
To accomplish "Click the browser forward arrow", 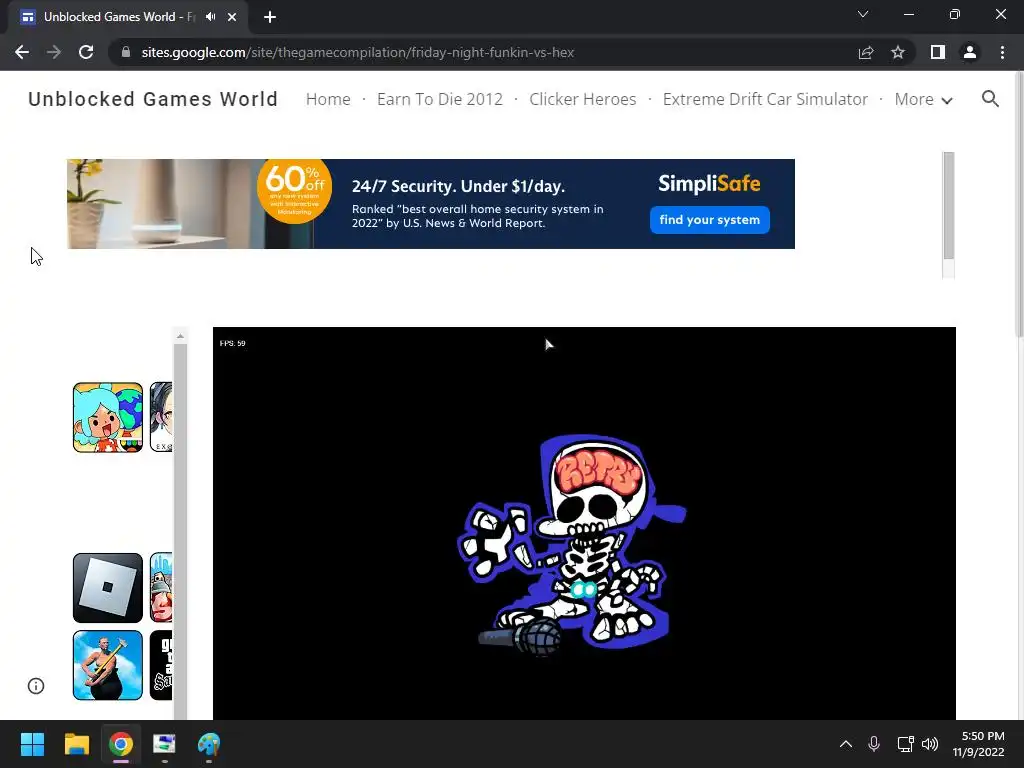I will click(54, 52).
